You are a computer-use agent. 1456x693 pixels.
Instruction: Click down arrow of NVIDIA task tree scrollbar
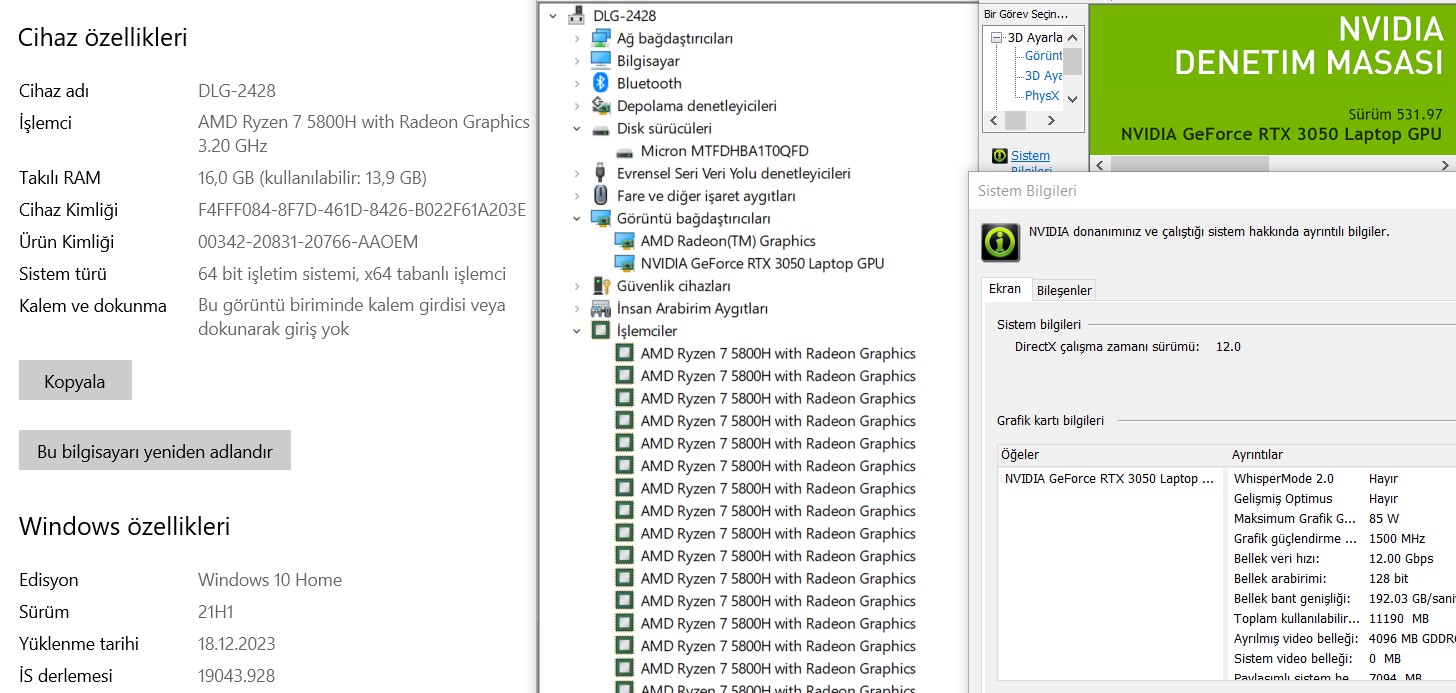click(1072, 99)
